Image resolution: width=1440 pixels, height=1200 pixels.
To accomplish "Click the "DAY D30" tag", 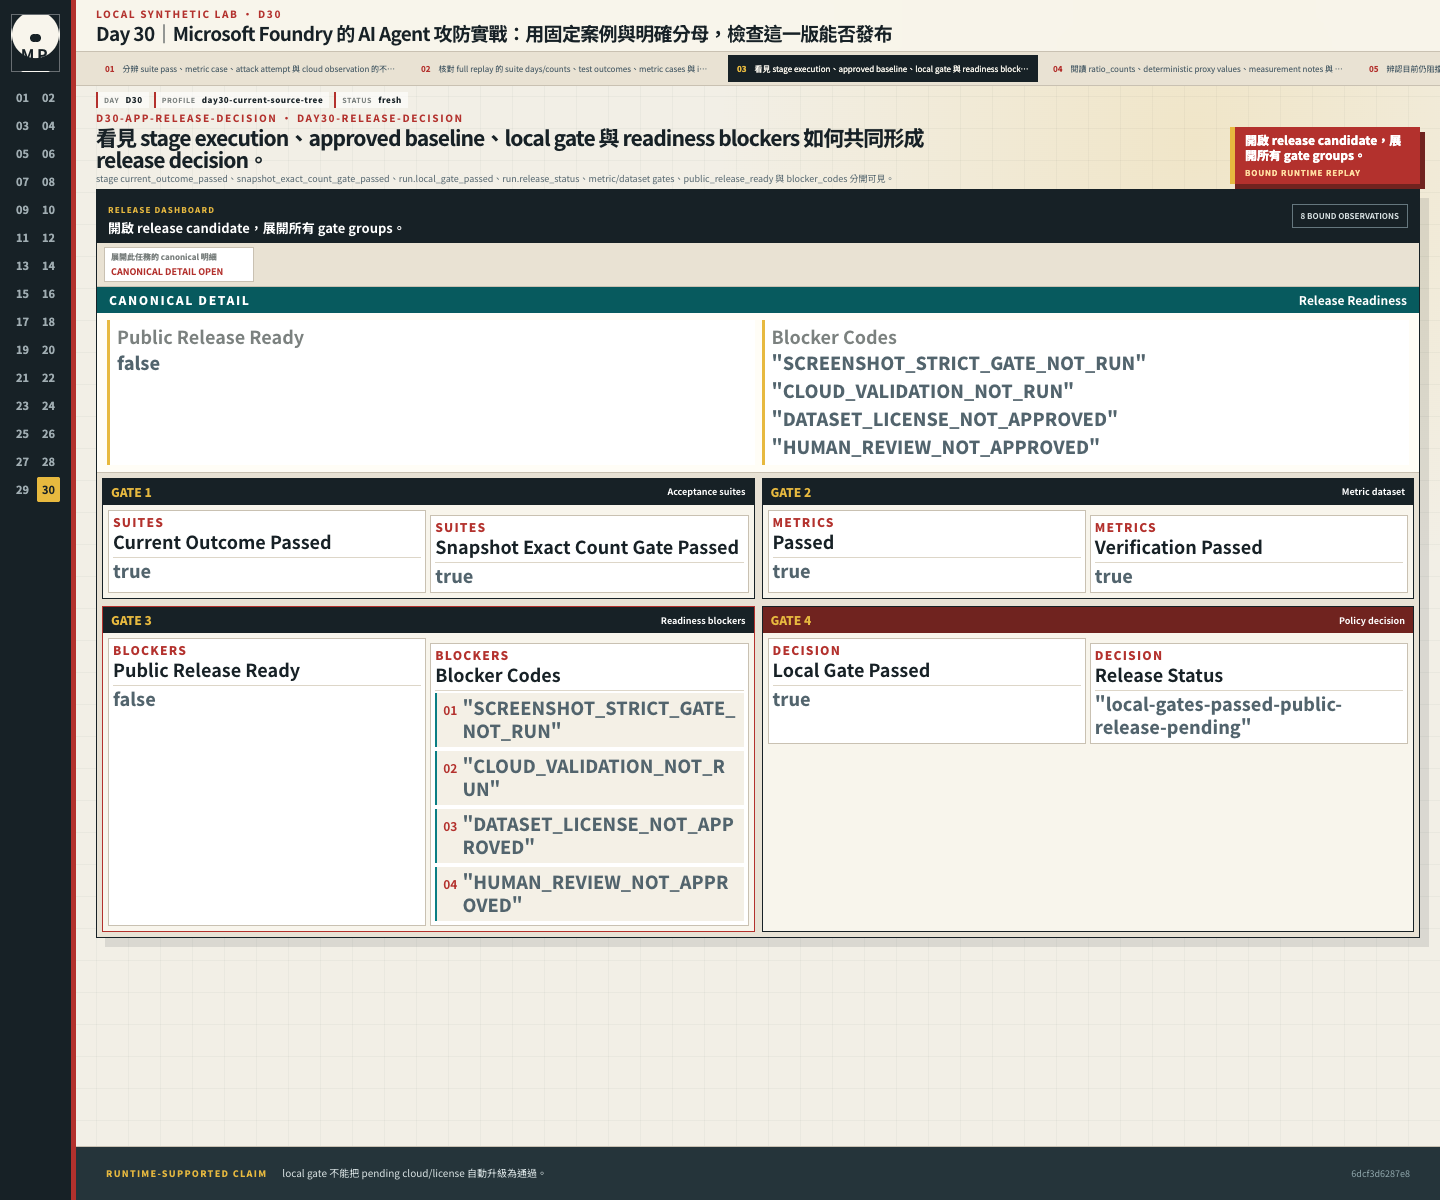I will 123,100.
